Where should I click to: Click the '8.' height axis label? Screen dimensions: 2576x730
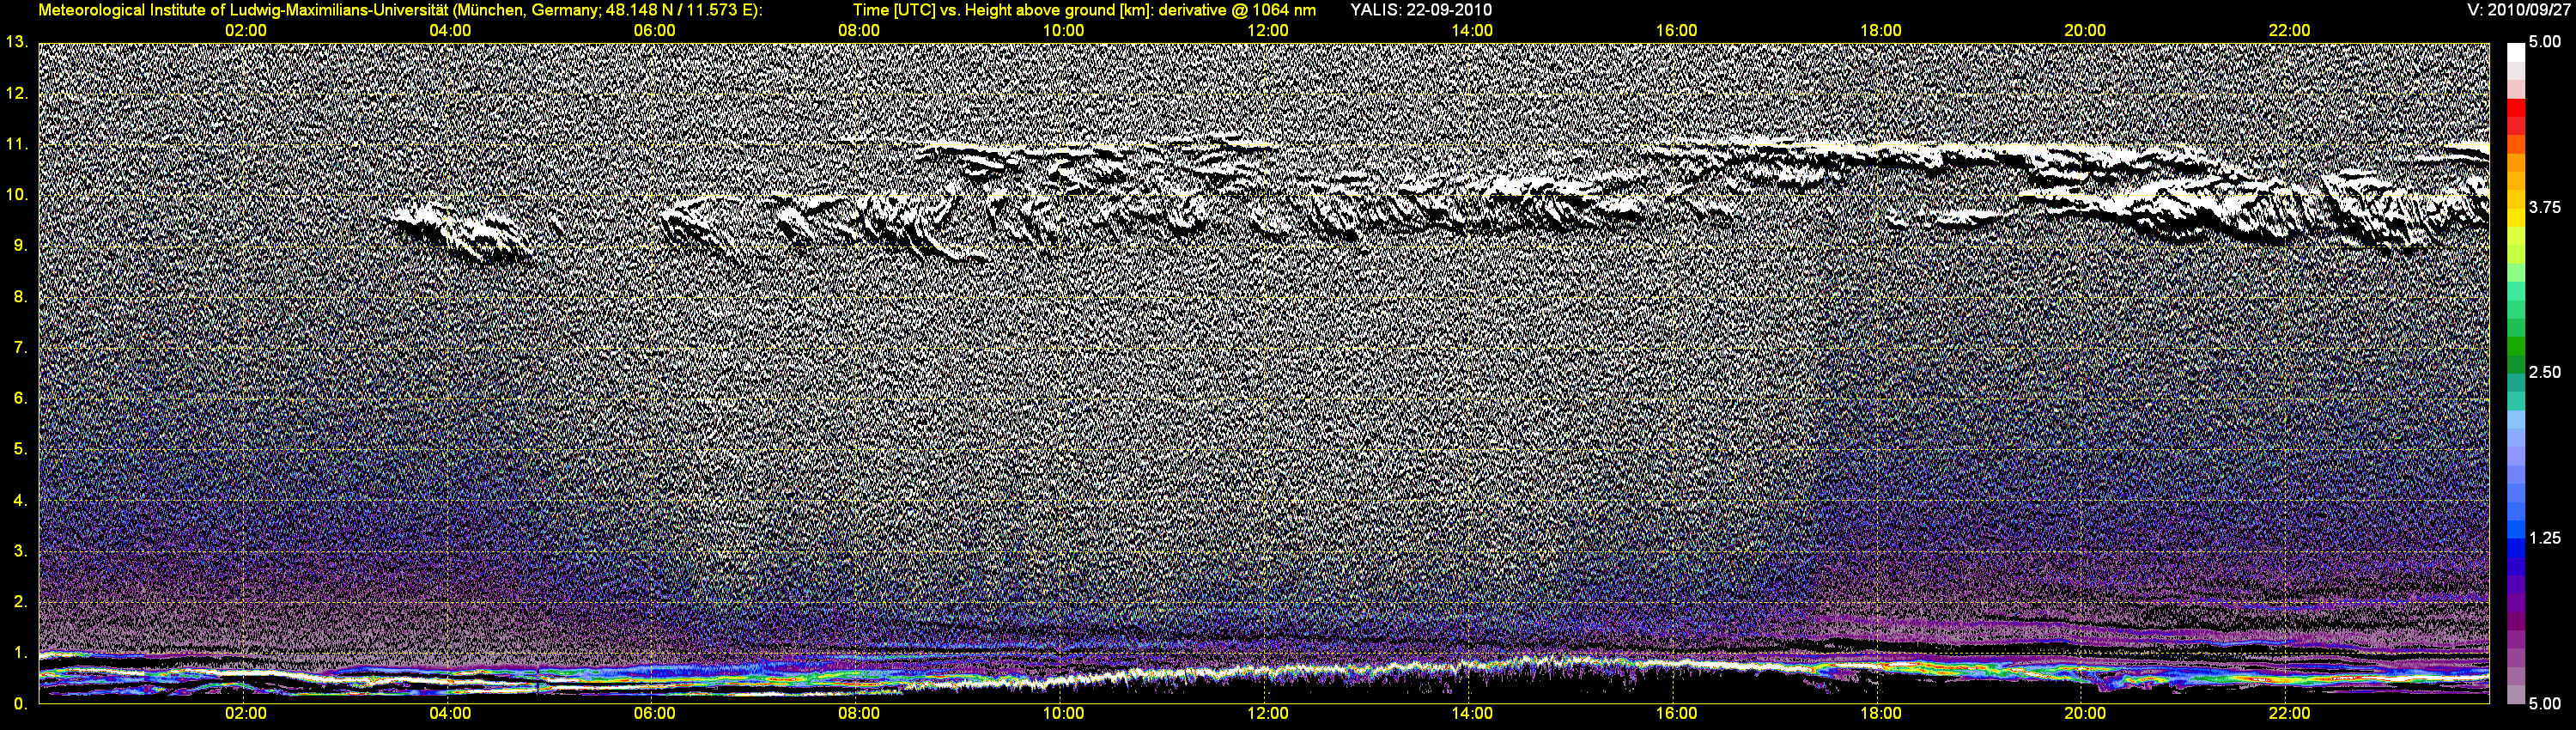pyautogui.click(x=21, y=296)
